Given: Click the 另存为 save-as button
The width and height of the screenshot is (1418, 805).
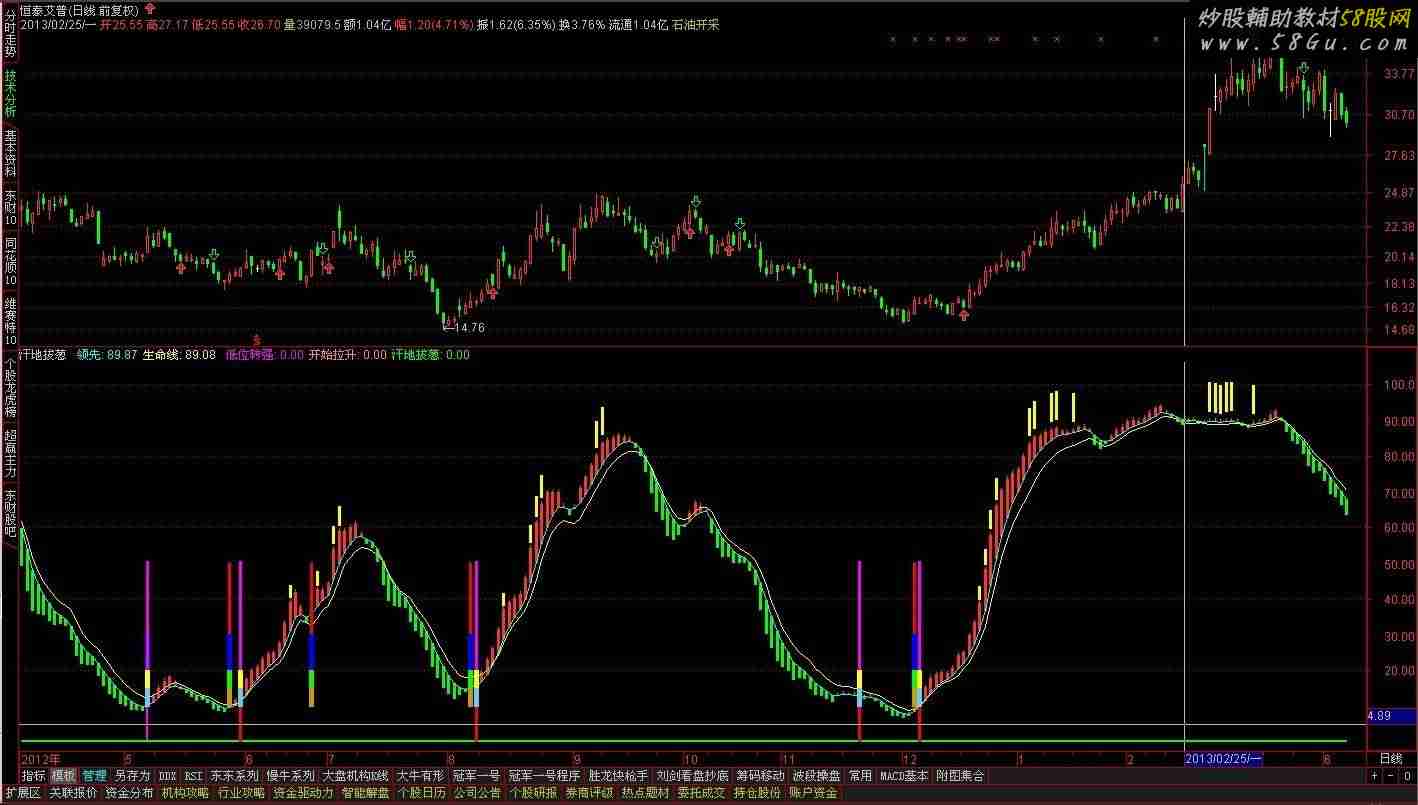Looking at the screenshot, I should (x=132, y=775).
